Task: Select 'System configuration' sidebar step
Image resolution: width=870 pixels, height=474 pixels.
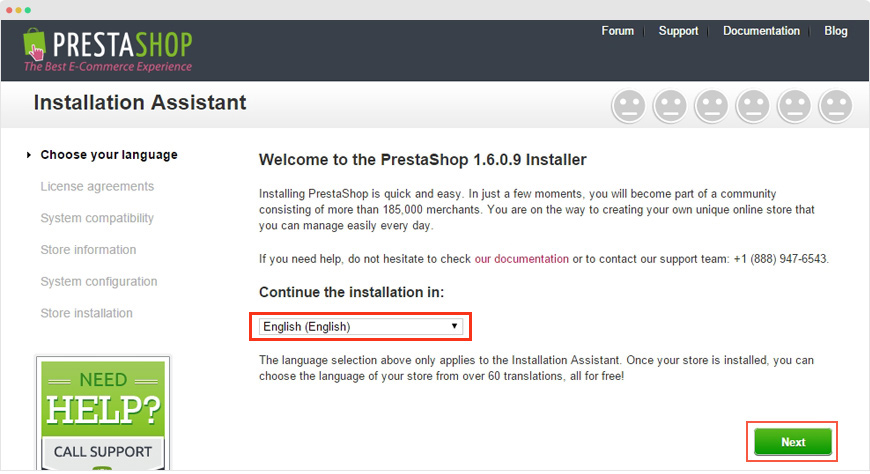Action: point(99,282)
